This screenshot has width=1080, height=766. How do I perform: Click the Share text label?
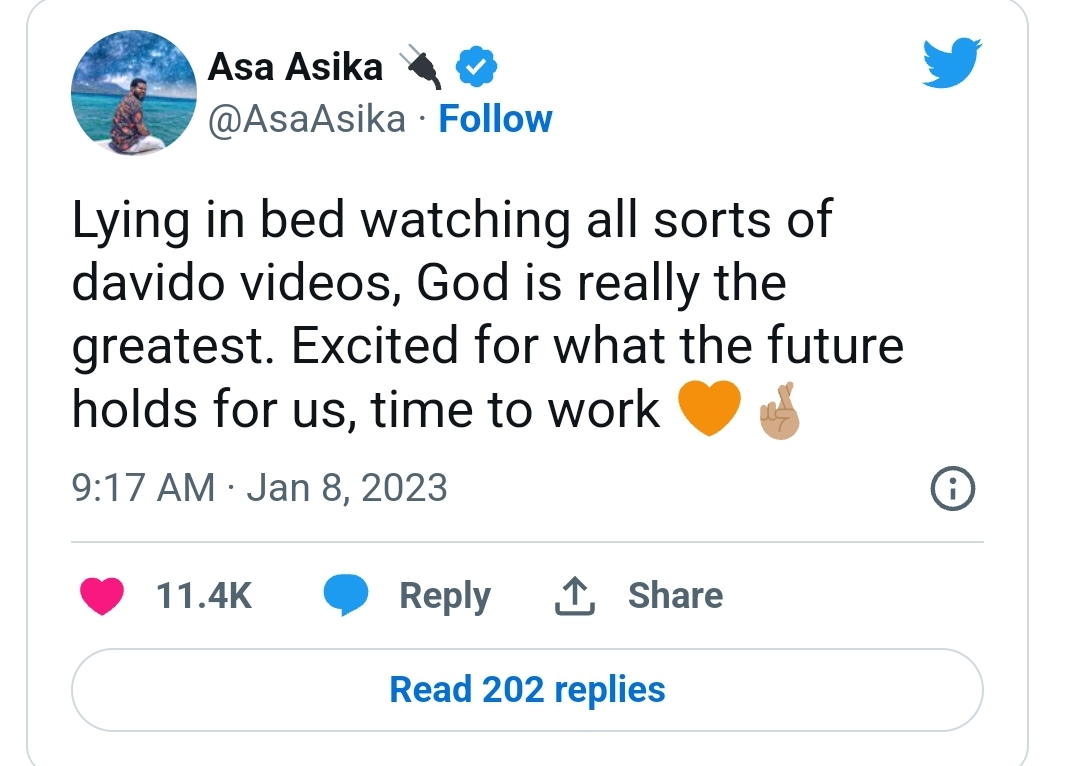point(676,595)
